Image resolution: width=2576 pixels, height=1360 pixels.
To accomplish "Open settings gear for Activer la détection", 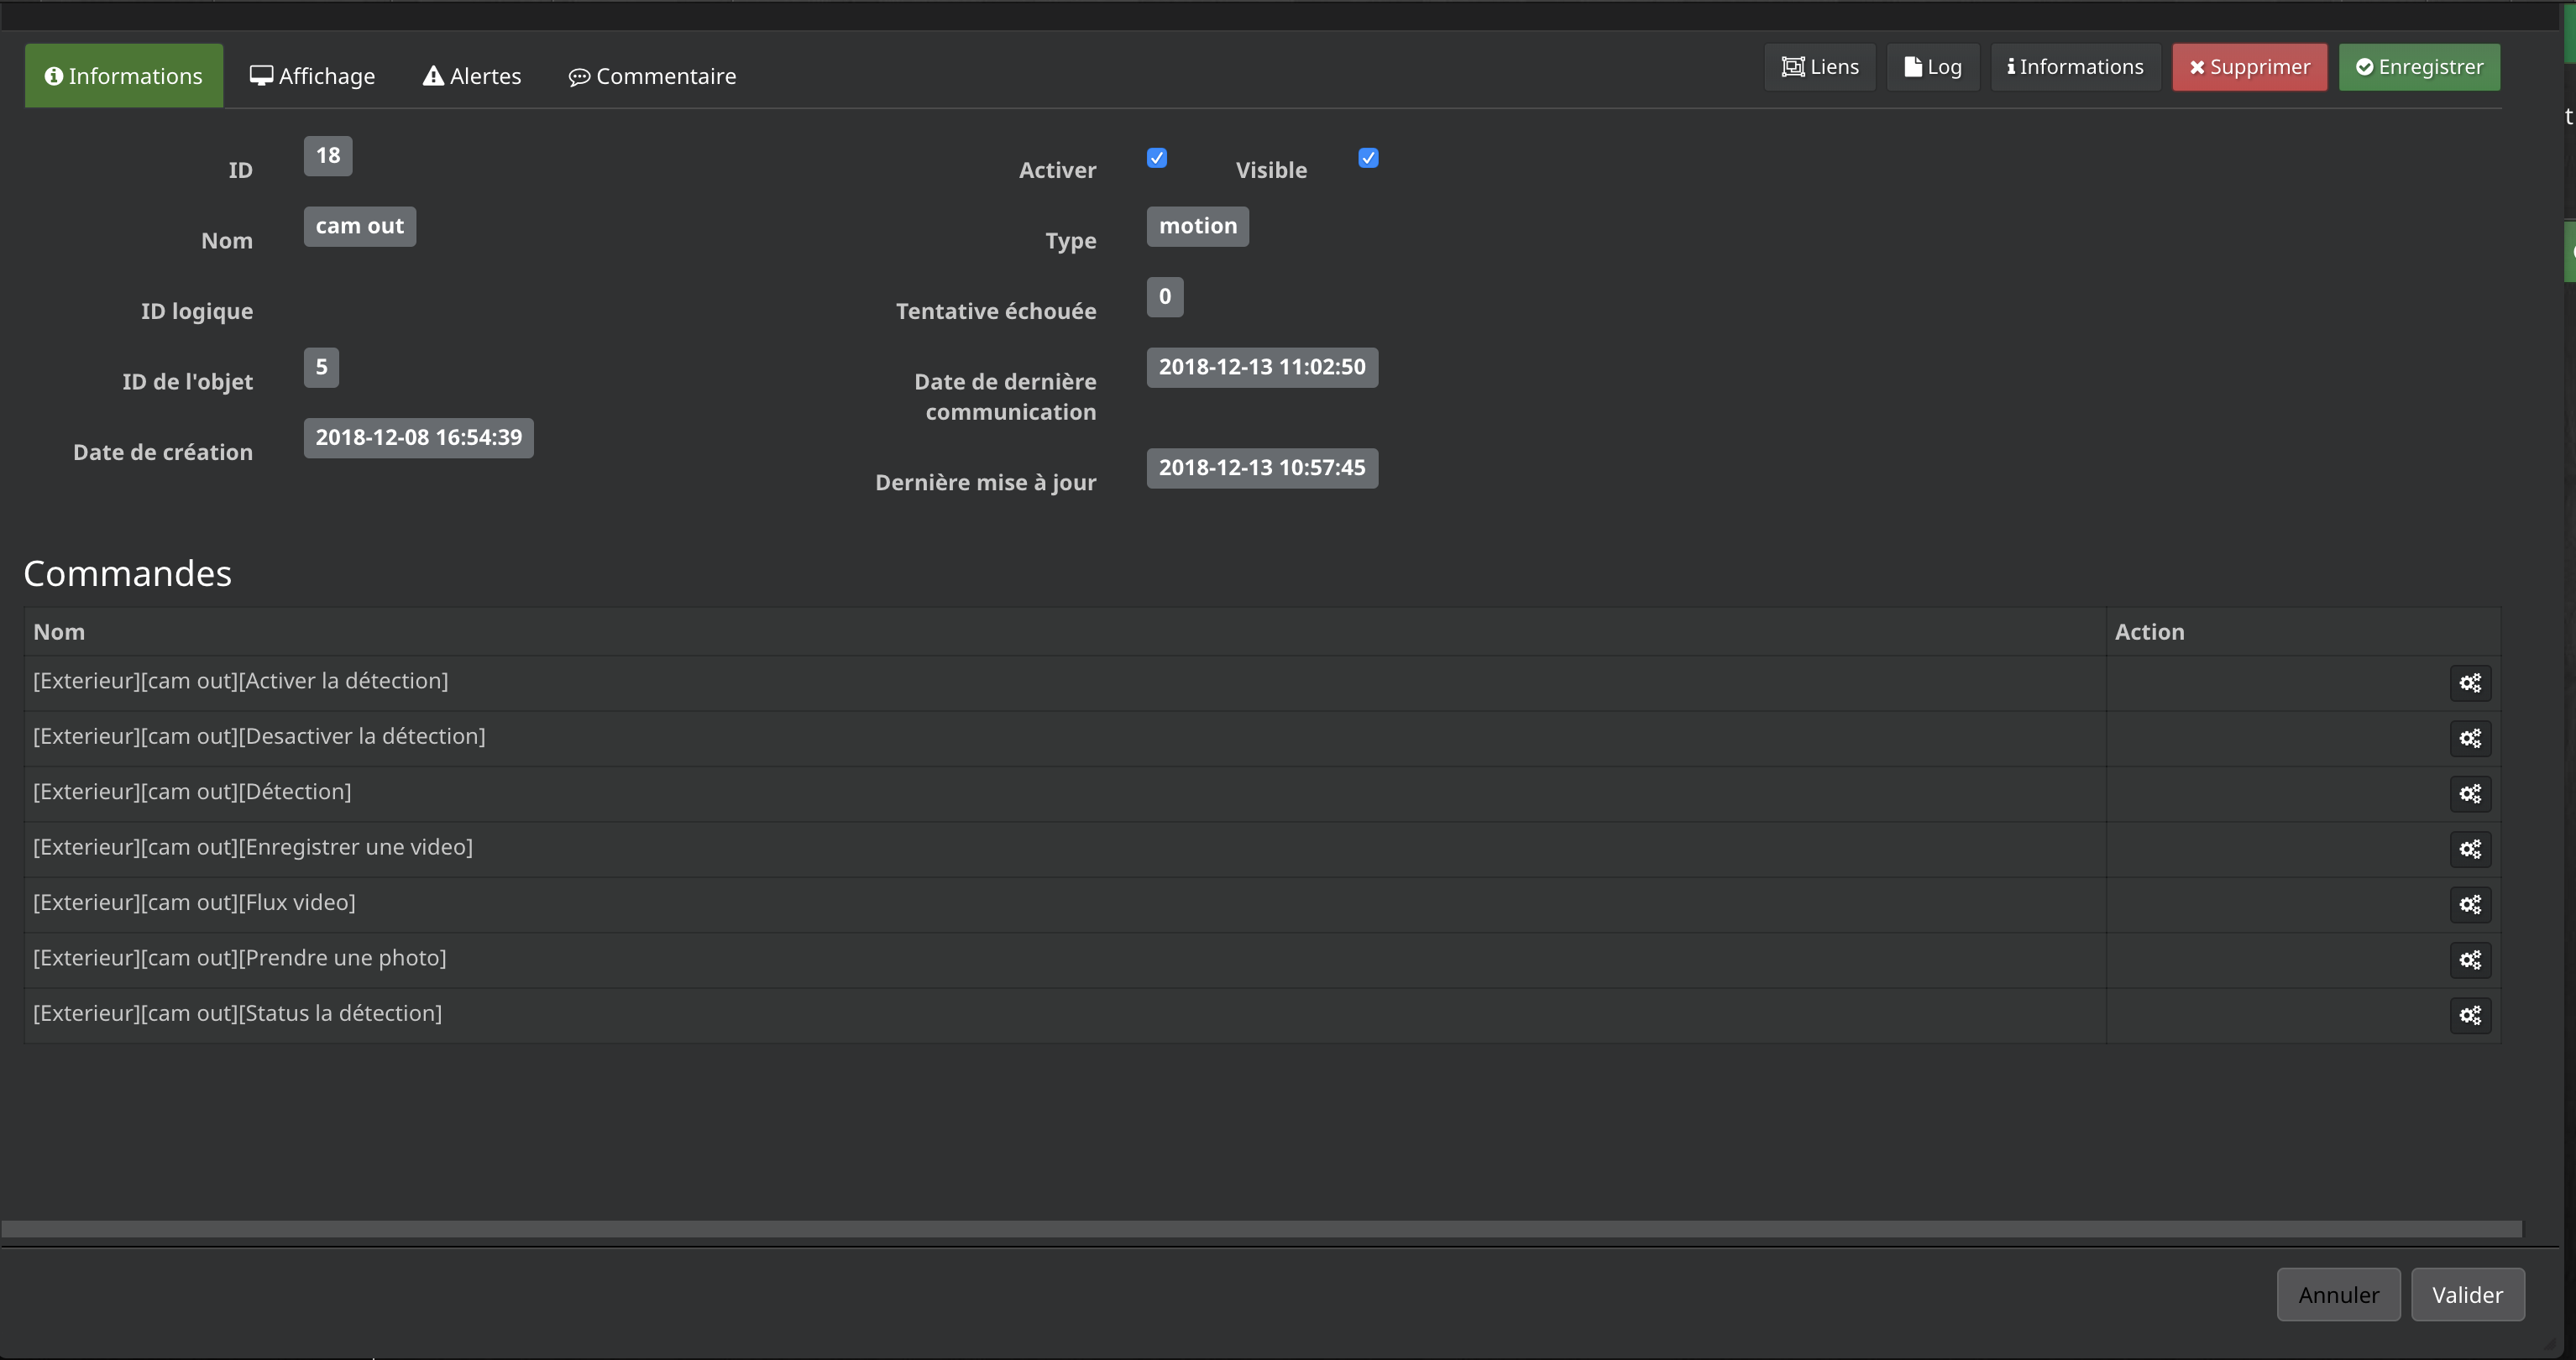I will click(x=2470, y=683).
